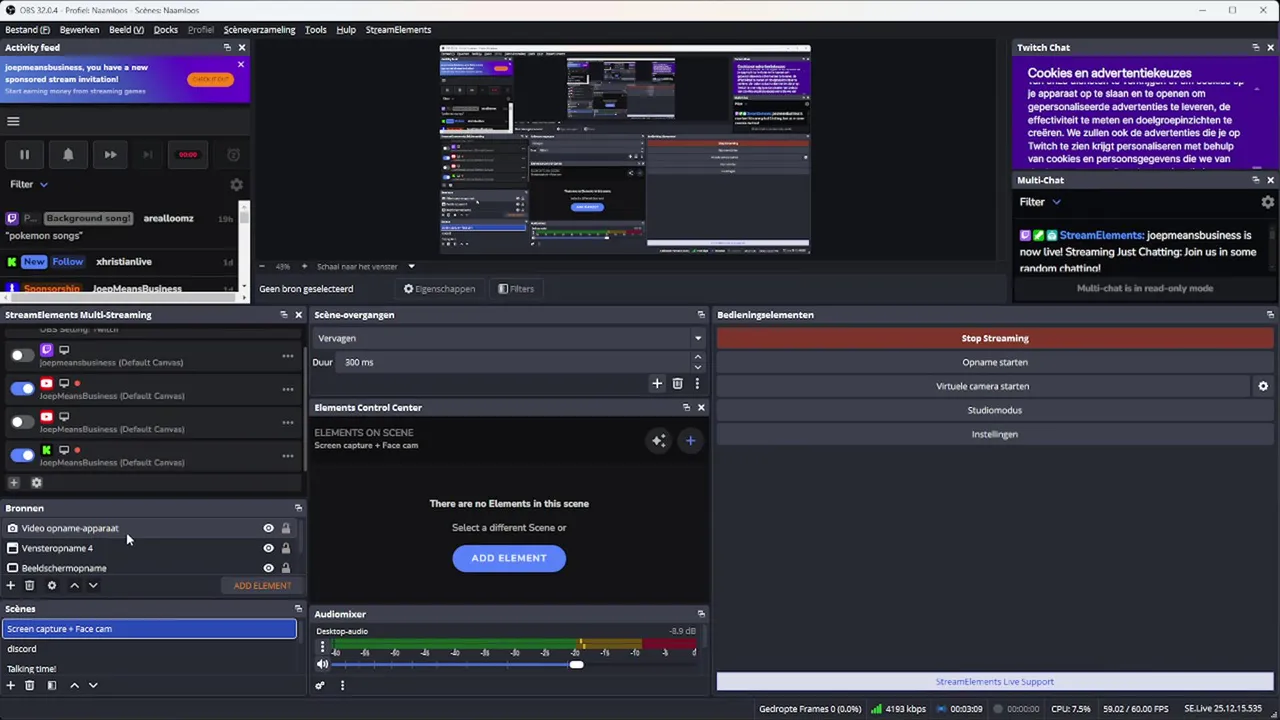
Task: Open AI sparkle icon in Elements Control Center
Action: pyautogui.click(x=658, y=441)
